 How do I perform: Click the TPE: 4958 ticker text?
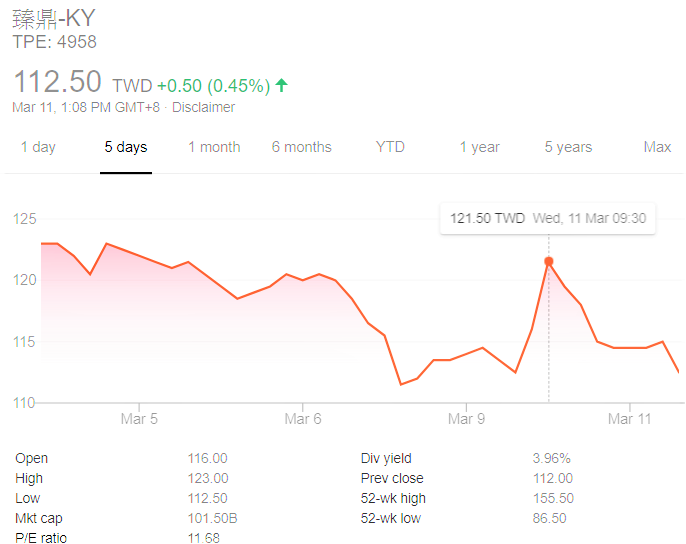[54, 42]
